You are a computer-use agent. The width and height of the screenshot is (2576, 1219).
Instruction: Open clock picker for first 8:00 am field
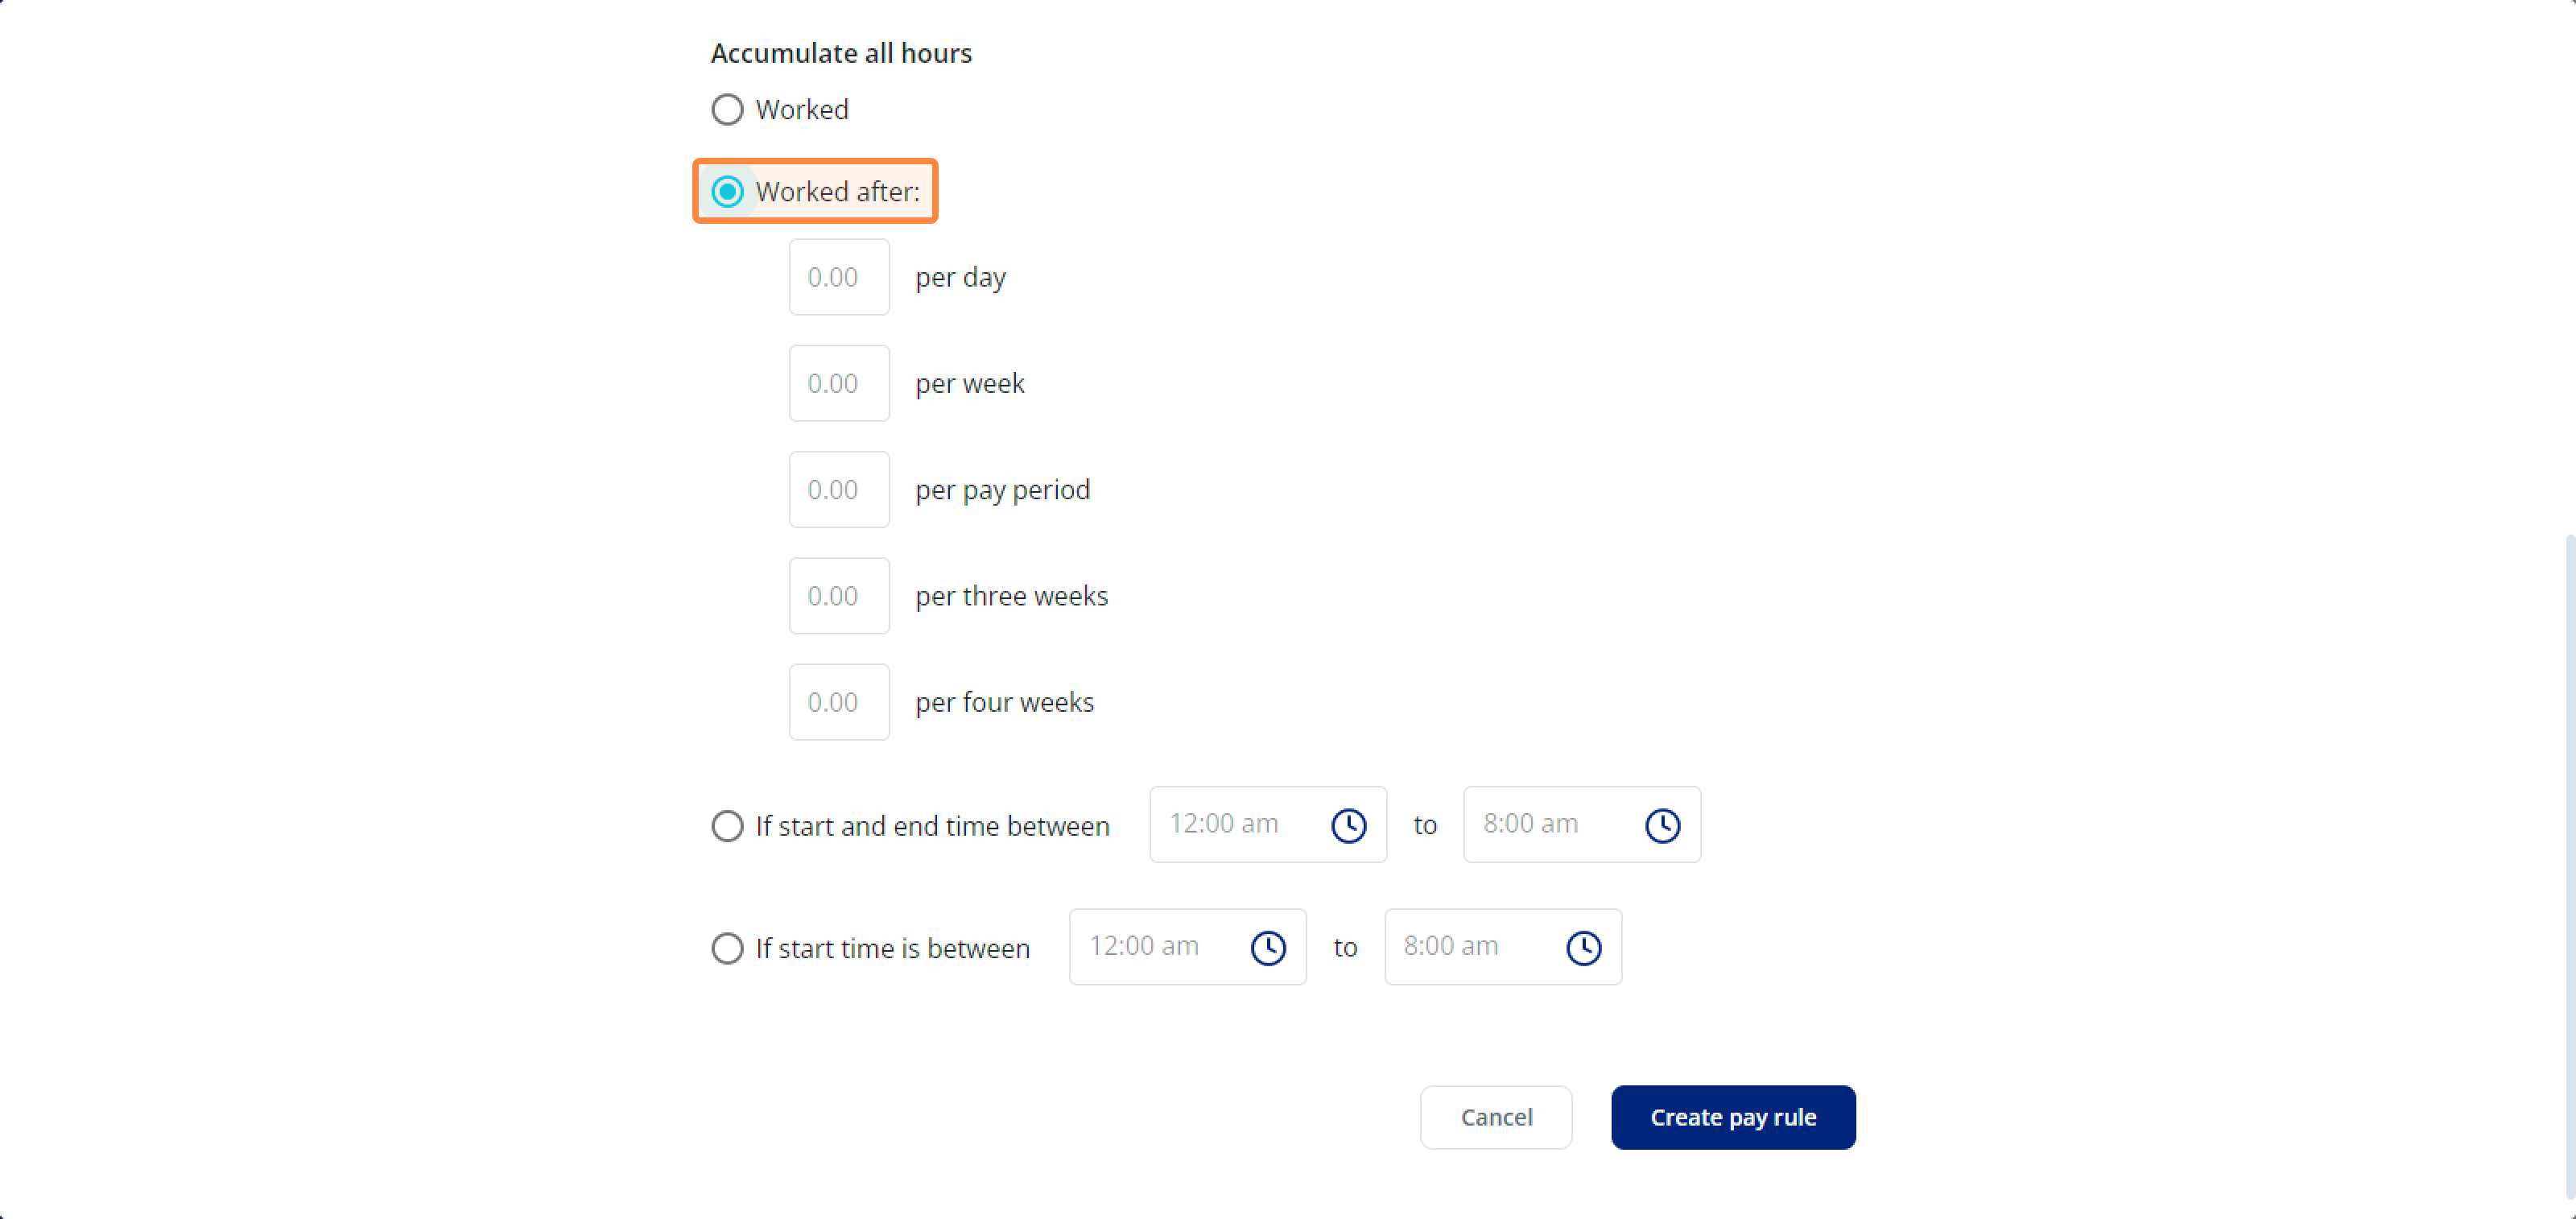1662,825
